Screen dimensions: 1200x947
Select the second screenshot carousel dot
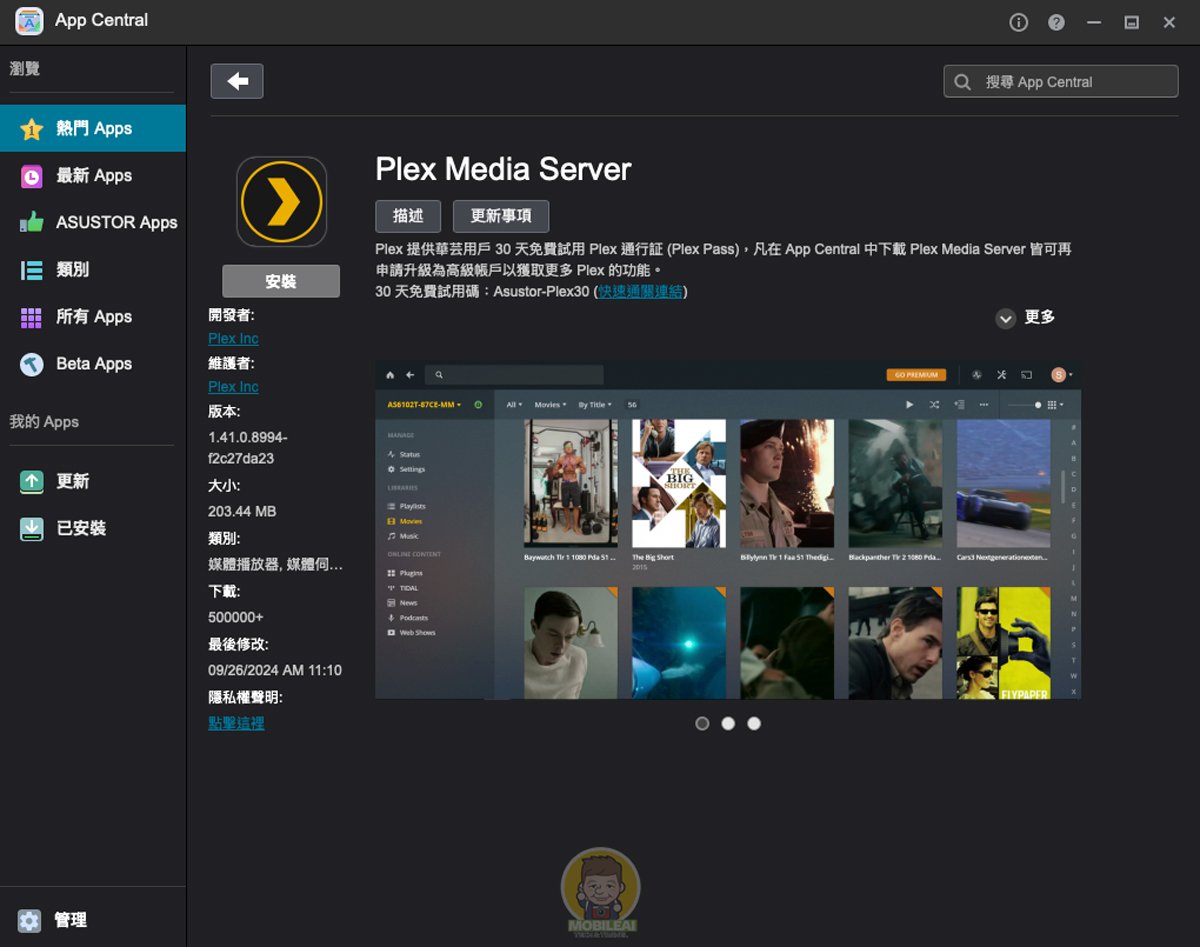point(728,723)
